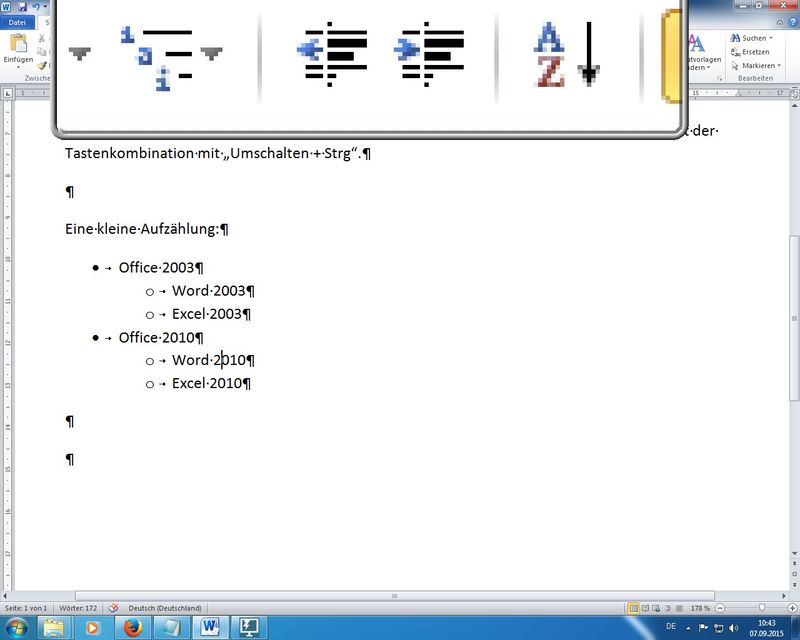Click Wörter: 172 word count
The height and width of the screenshot is (640, 800).
78,608
